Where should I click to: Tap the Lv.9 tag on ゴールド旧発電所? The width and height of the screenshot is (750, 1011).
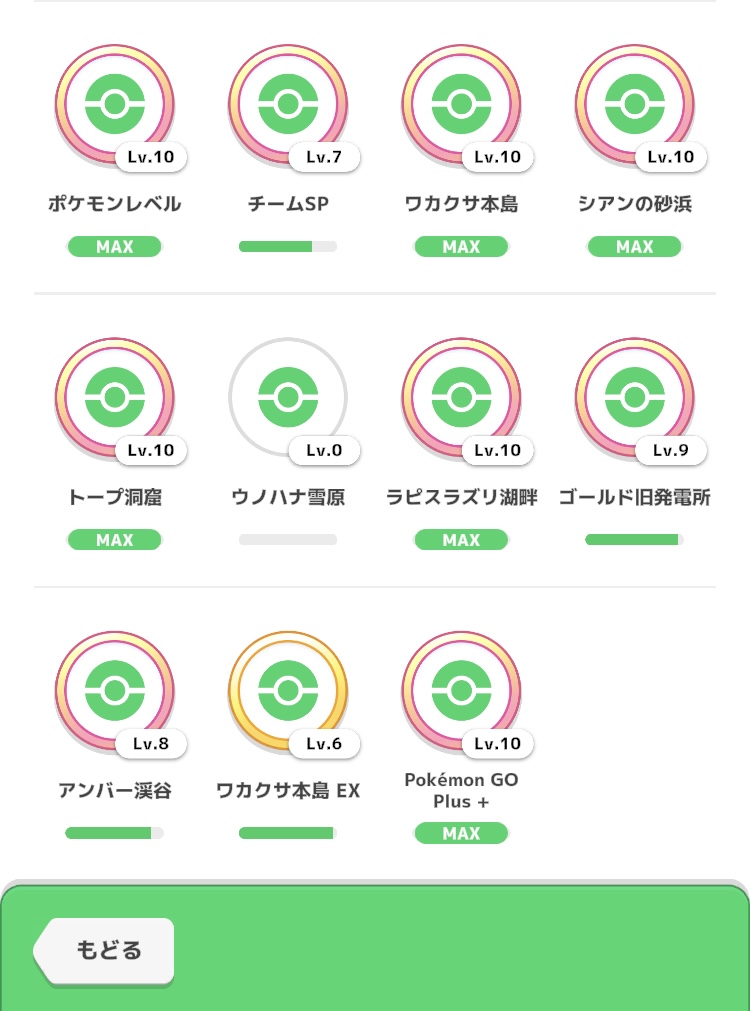[x=670, y=450]
